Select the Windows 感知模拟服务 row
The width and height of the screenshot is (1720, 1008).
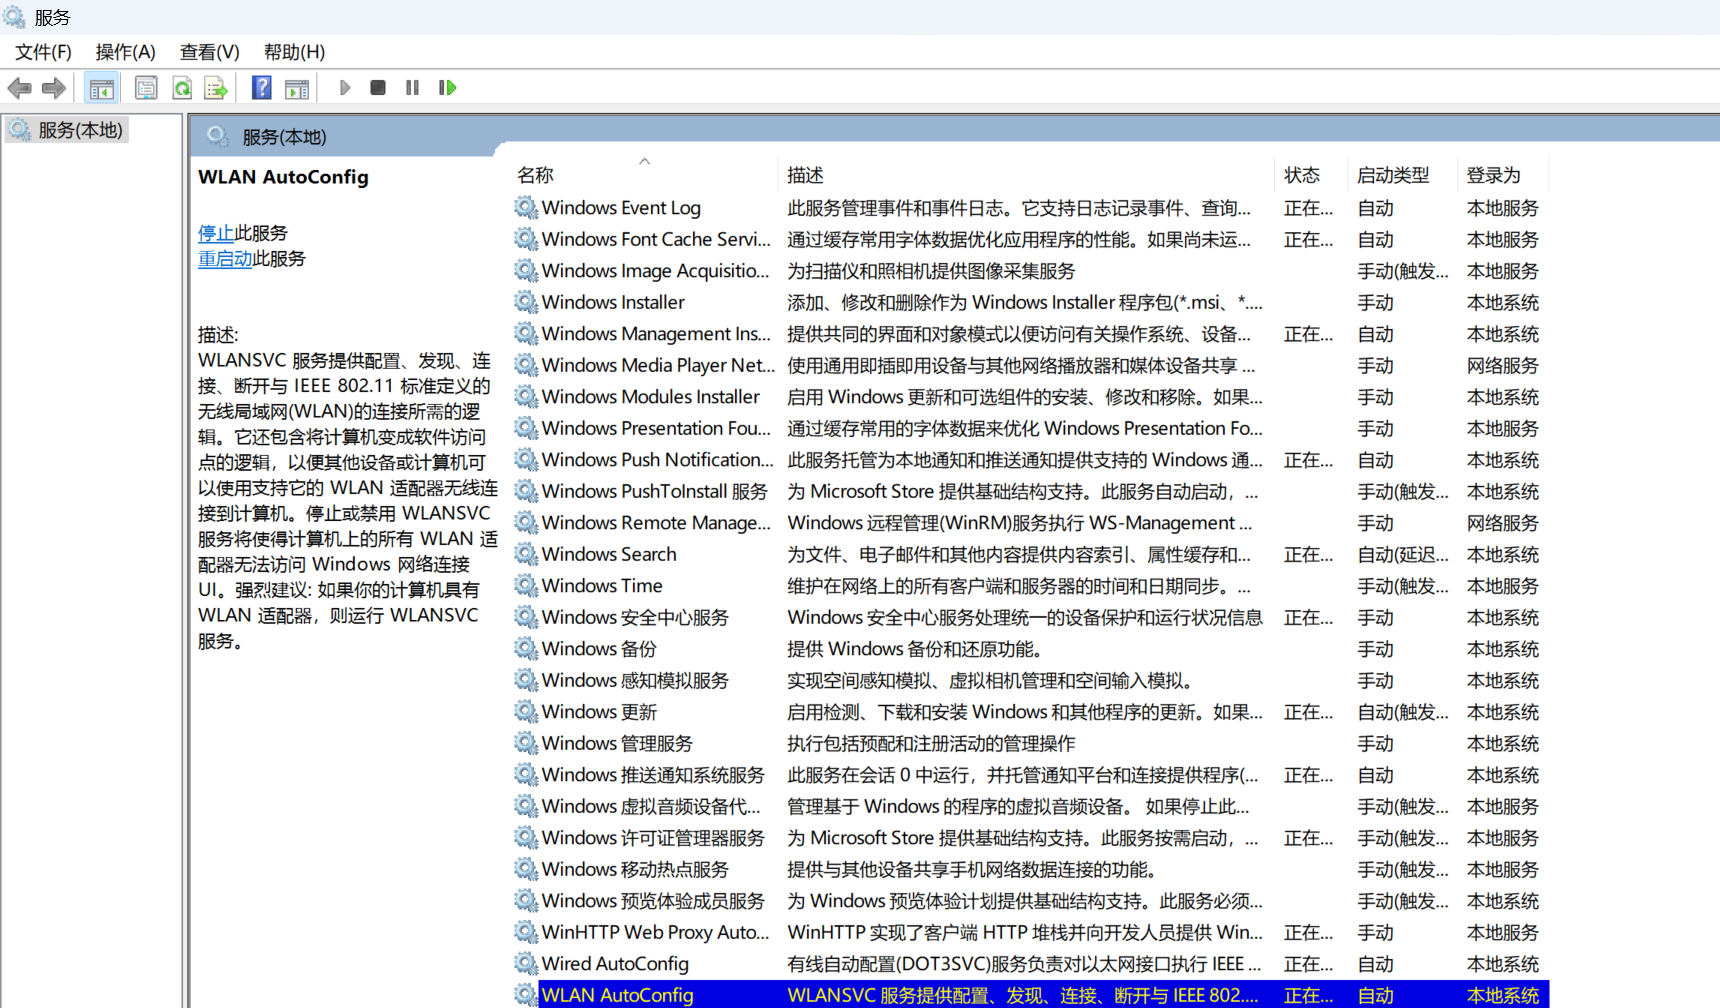[x=1030, y=681]
